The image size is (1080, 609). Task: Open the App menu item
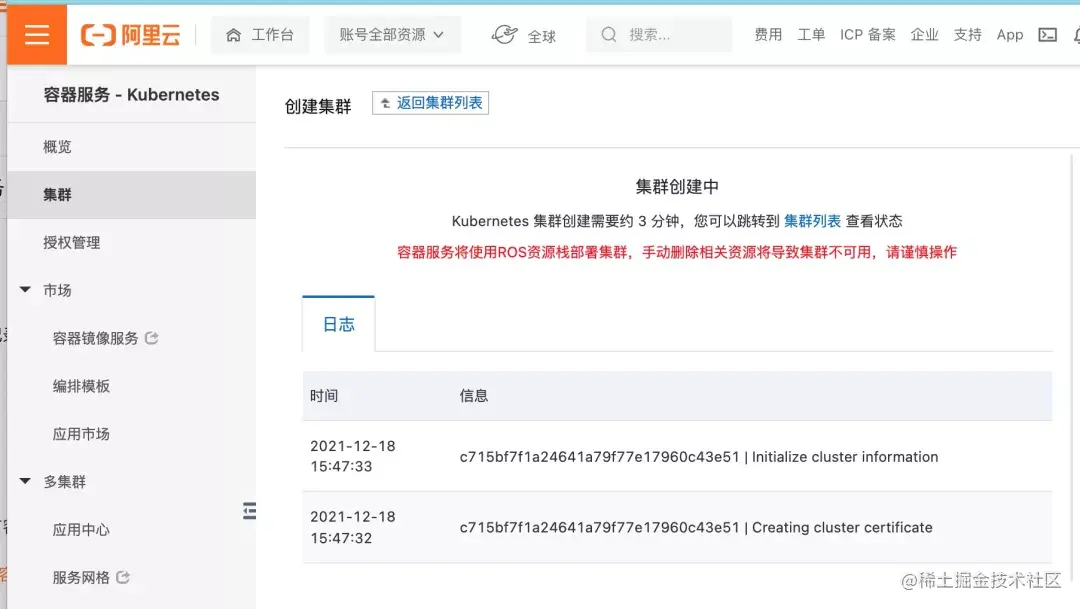[x=1010, y=34]
